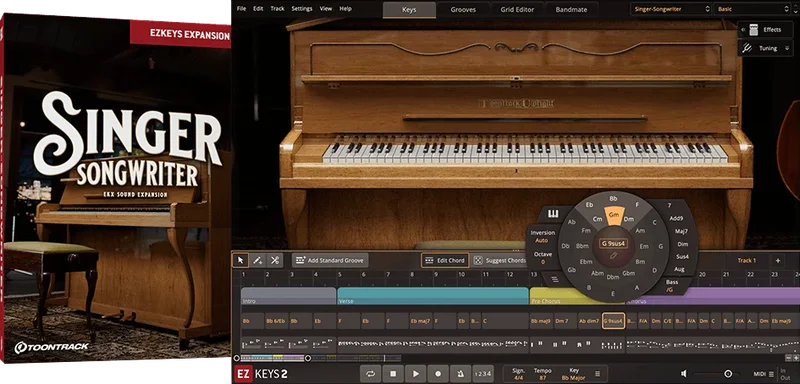Image resolution: width=800 pixels, height=384 pixels.
Task: Add a new track with the plus button
Action: (x=778, y=261)
